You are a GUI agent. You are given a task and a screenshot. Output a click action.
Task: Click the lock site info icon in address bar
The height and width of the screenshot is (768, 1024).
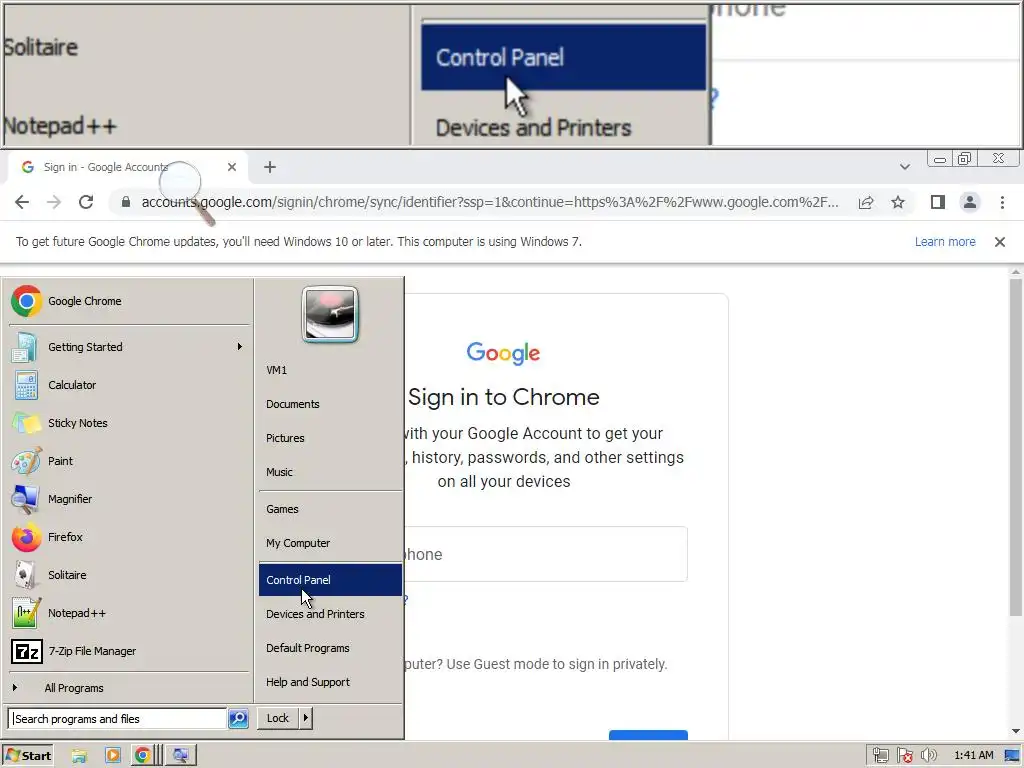[x=126, y=202]
